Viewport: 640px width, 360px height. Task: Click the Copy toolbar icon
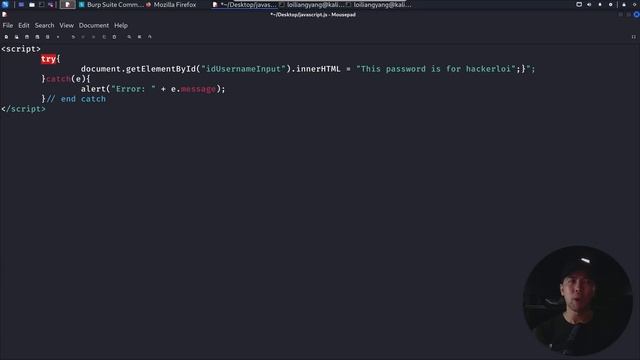[104, 37]
